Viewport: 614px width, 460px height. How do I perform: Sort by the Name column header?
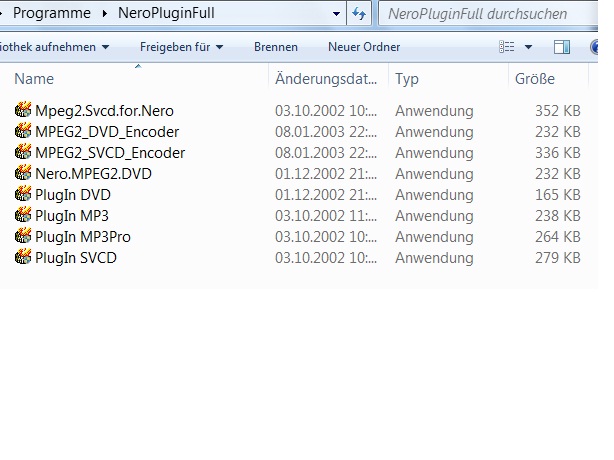34,79
